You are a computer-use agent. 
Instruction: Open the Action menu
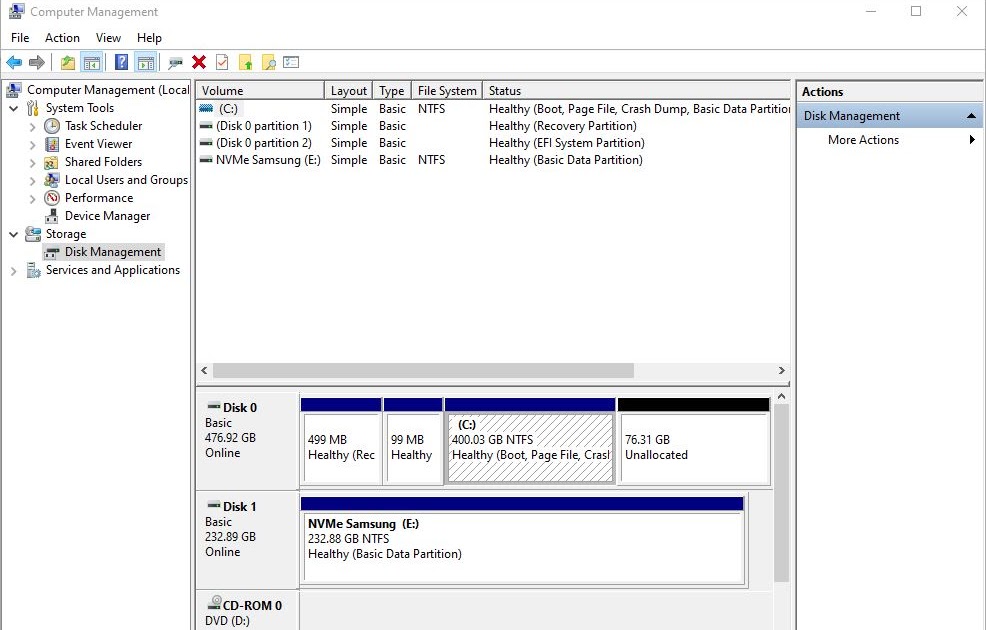click(62, 37)
